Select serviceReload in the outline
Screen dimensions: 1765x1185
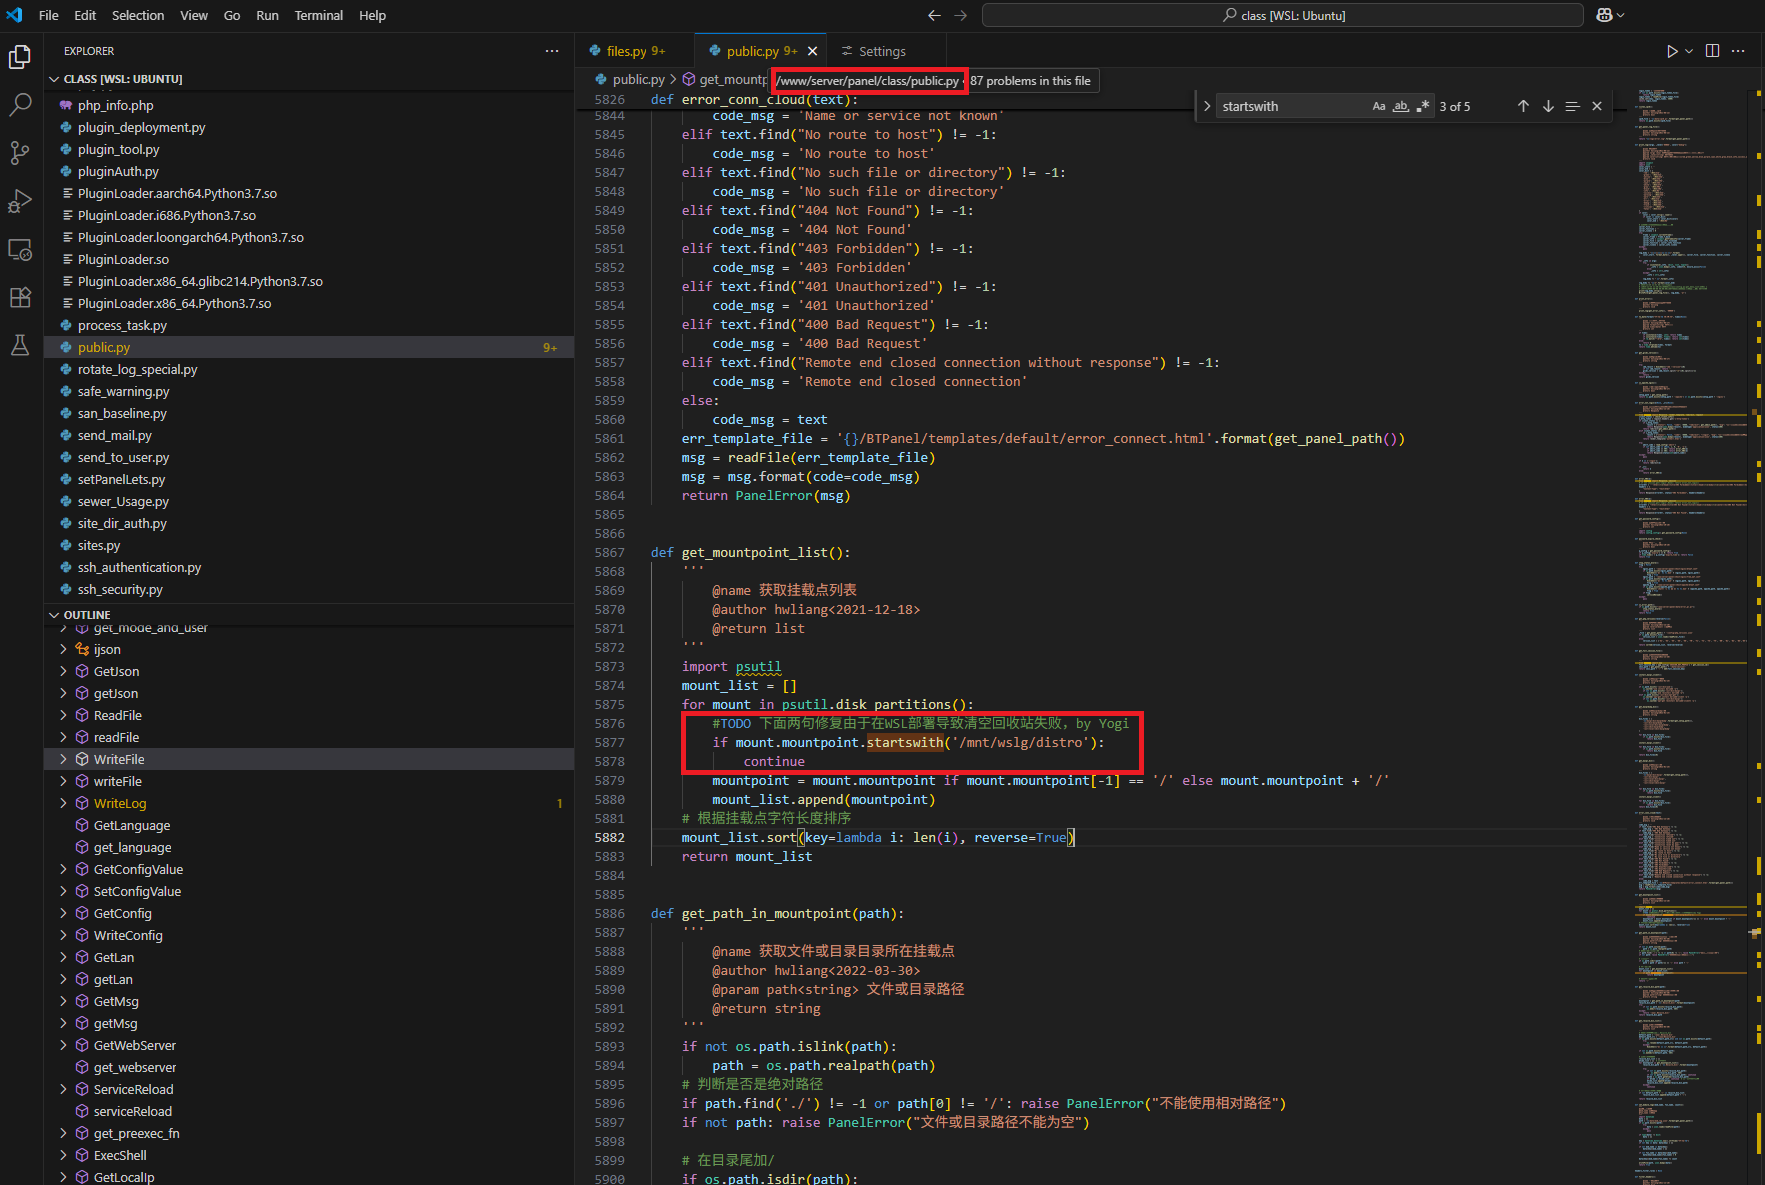[x=309, y=1111]
